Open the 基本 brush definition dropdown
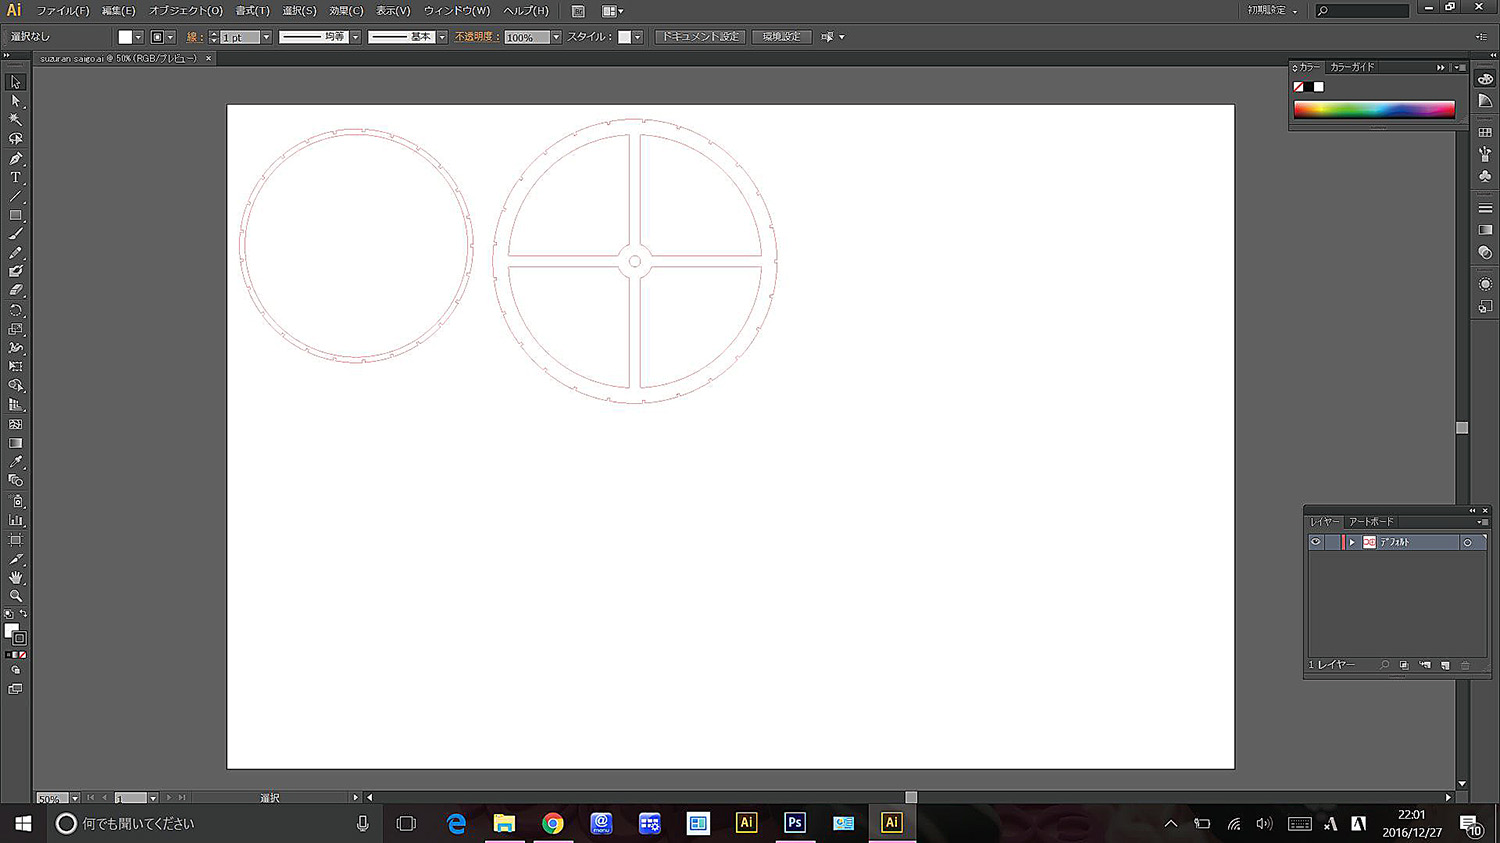Screen dimensions: 1500x843 pyautogui.click(x=442, y=37)
